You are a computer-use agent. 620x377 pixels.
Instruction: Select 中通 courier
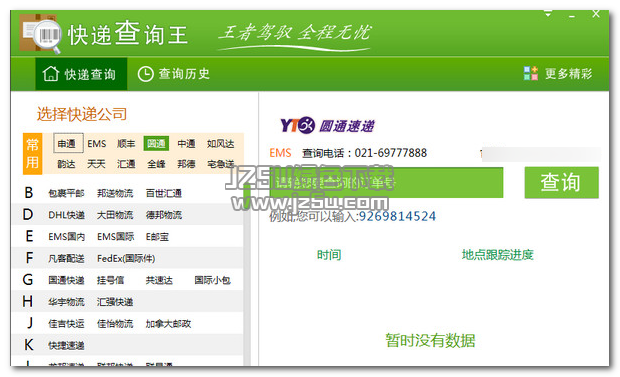coord(186,144)
